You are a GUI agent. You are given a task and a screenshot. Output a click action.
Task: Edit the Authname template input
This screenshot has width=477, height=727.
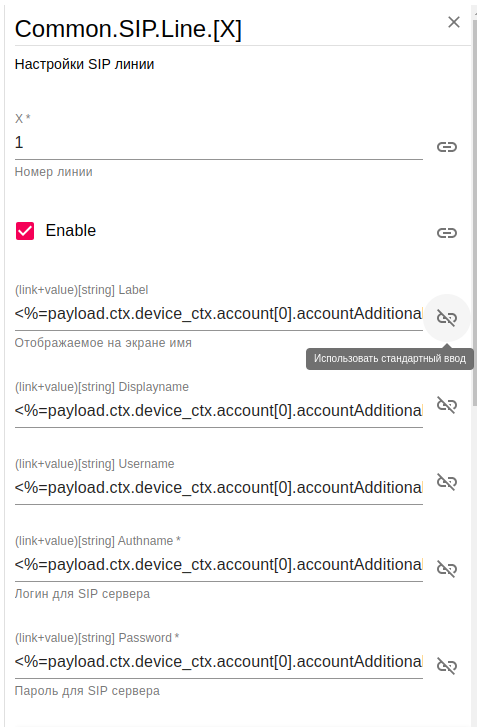219,565
